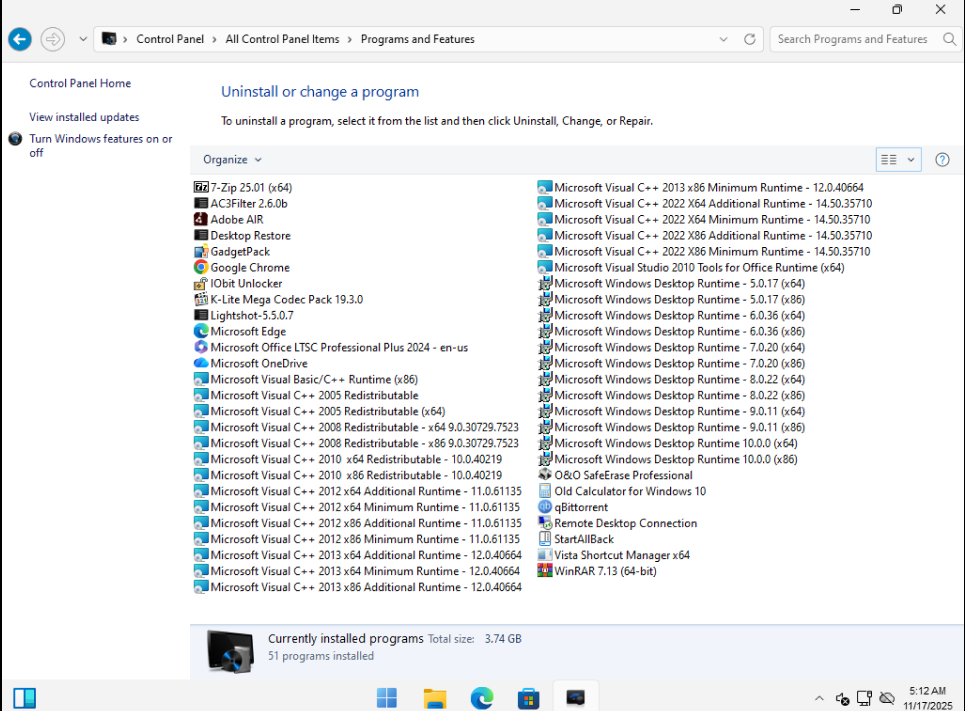Screen dimensions: 965x711
Task: Click the O&O SafeErase Professional icon
Action: [x=545, y=475]
